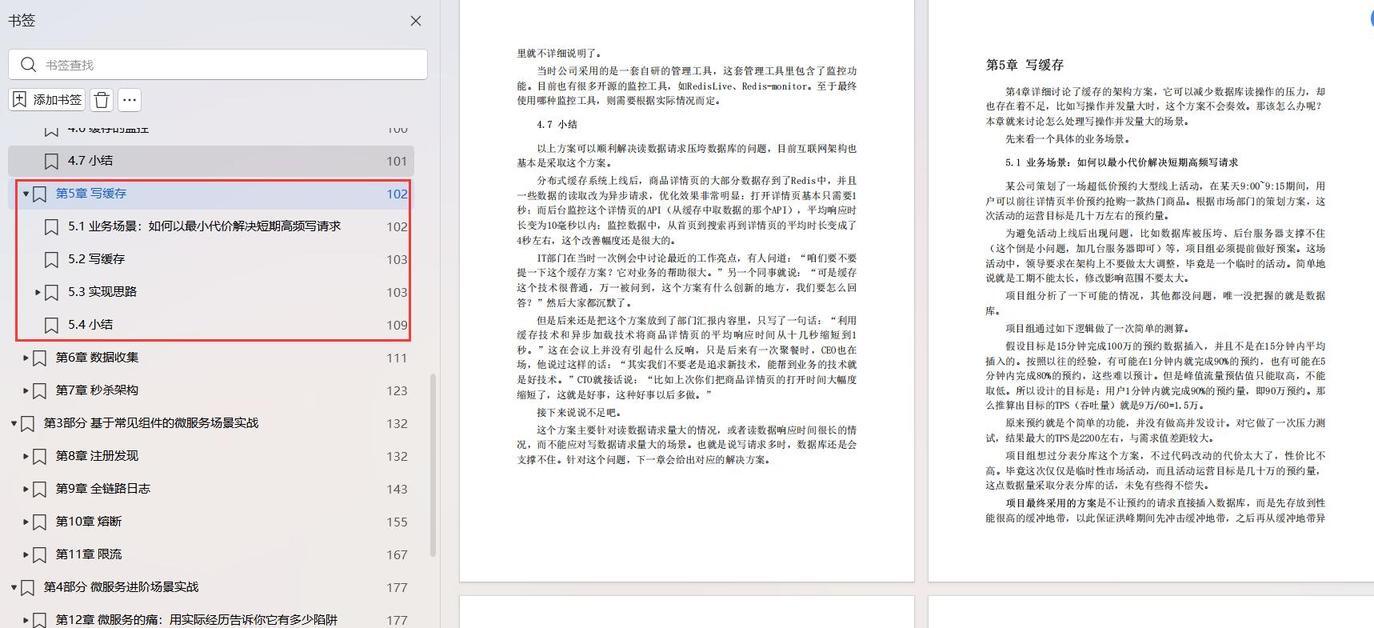
Task: Click the blue floating icon at window's right edge
Action: coord(1370,17)
